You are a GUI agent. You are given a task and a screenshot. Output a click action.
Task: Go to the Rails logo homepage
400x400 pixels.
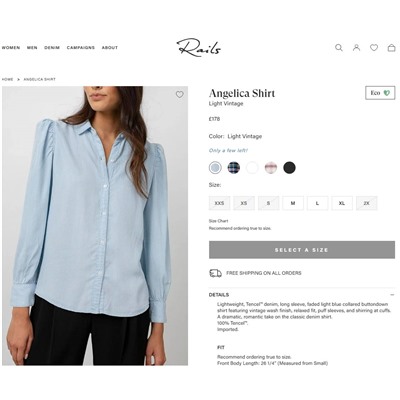[x=199, y=47]
